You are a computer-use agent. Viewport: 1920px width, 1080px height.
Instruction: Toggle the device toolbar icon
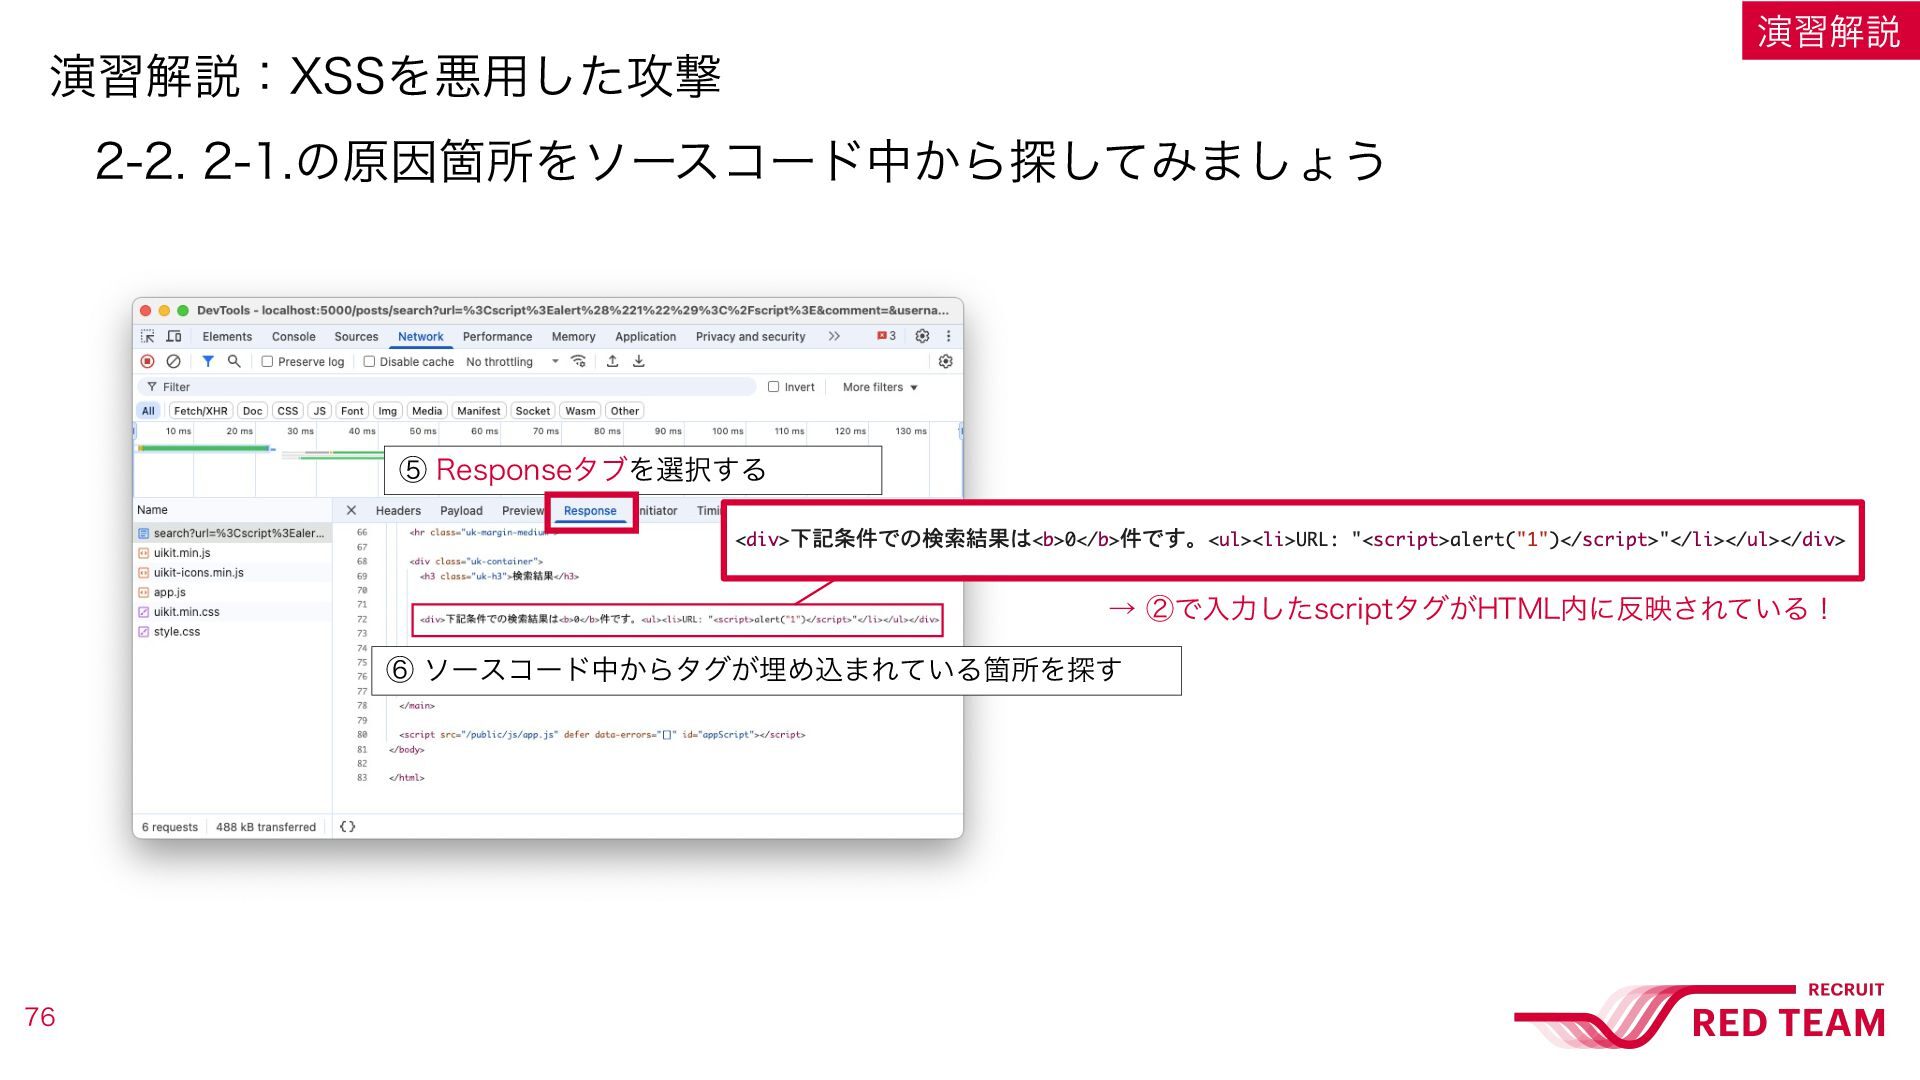click(x=174, y=337)
